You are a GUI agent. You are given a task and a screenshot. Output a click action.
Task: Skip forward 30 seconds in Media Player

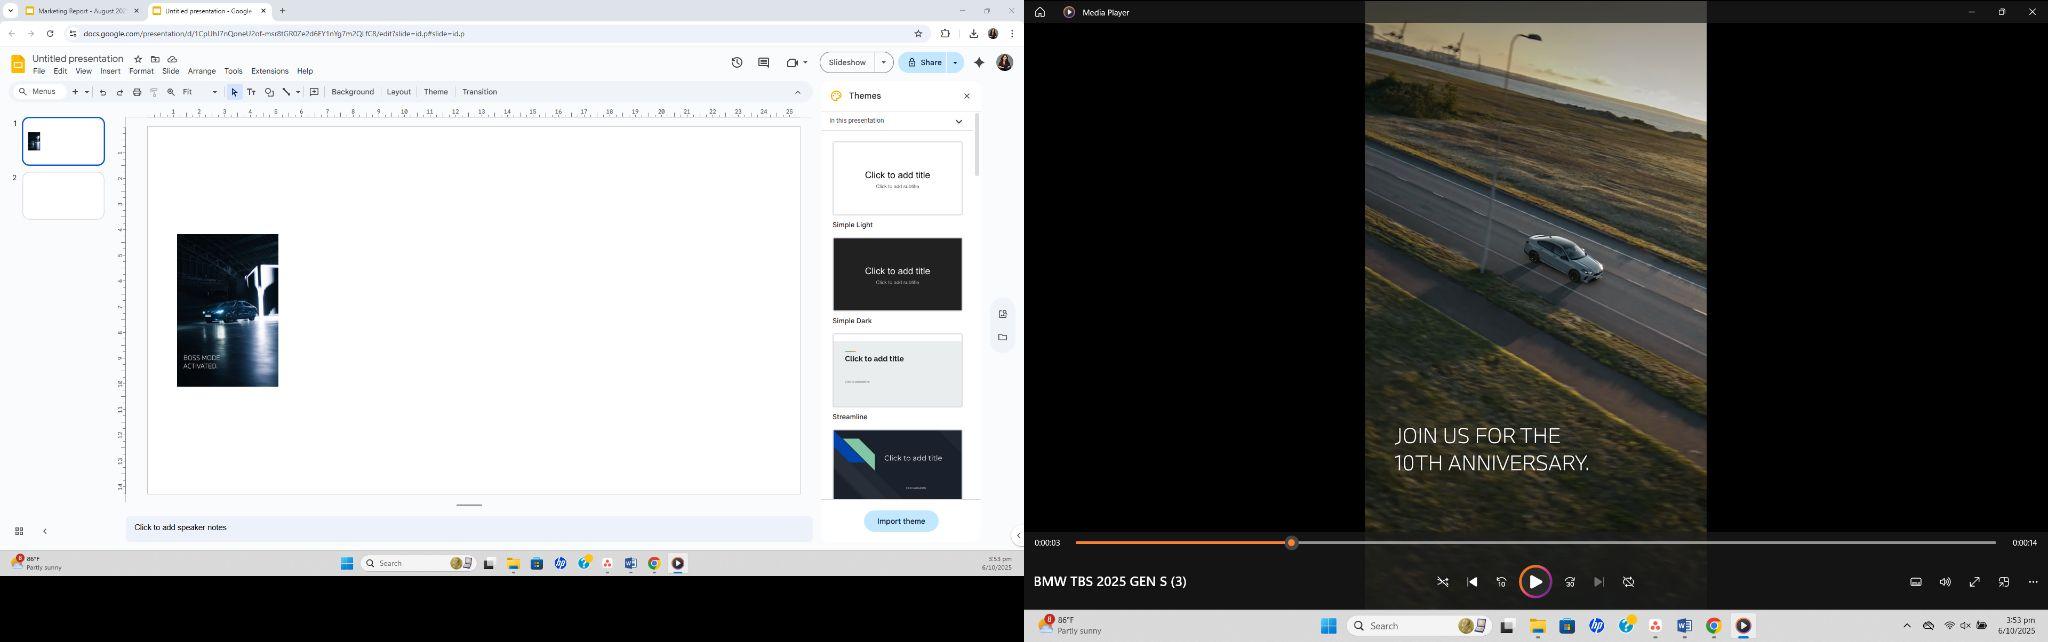coord(1570,582)
